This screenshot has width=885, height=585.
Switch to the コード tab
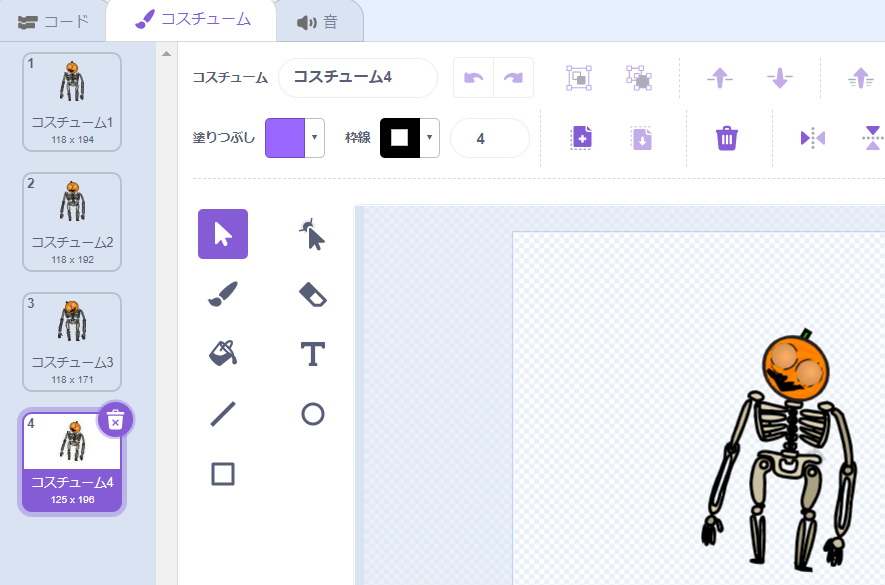click(53, 21)
